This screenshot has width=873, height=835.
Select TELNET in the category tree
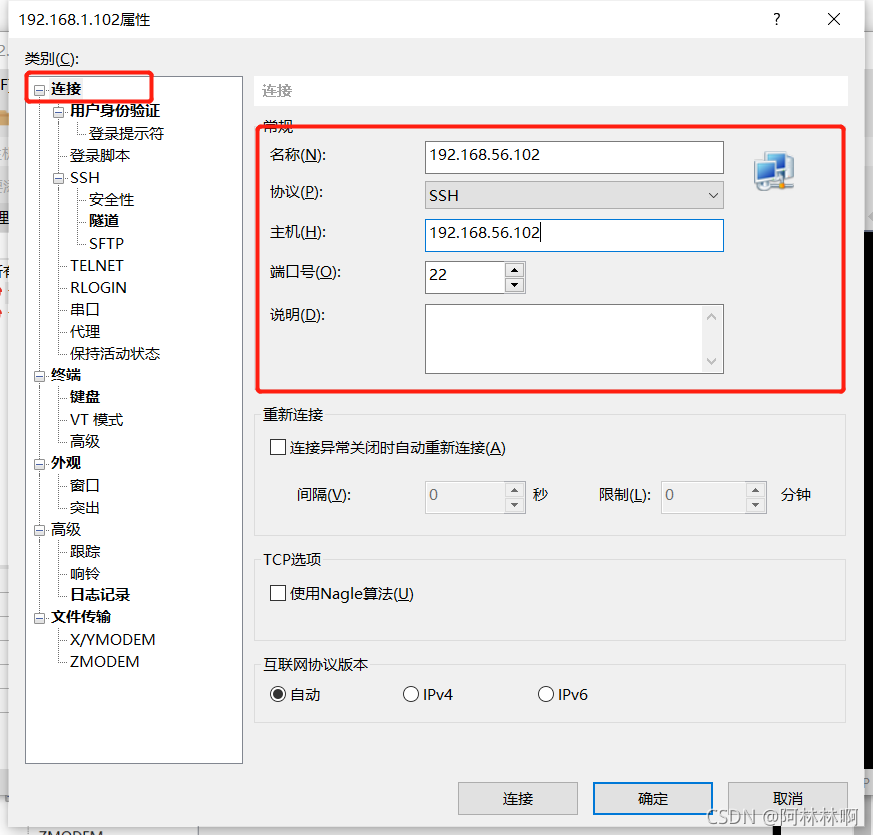coord(97,266)
